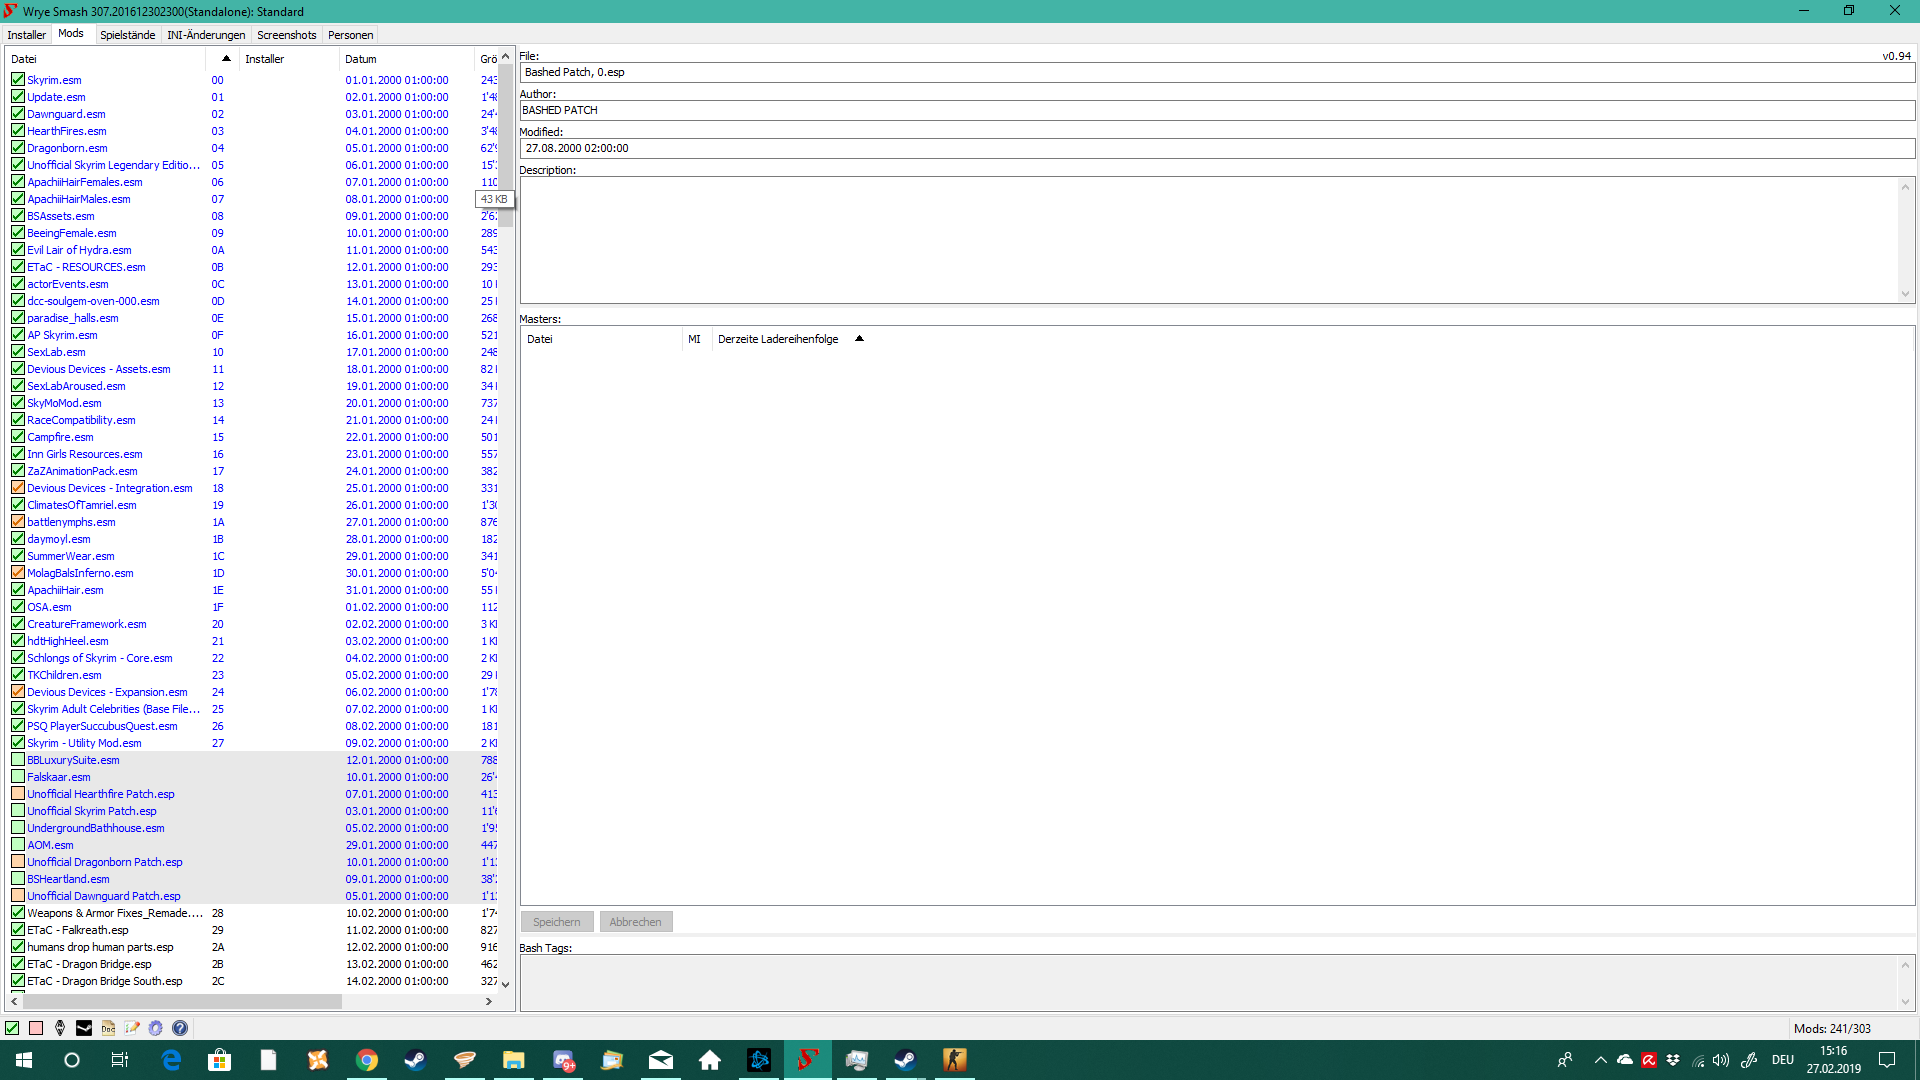Click the pink square status bar icon
The image size is (1920, 1080).
(36, 1028)
